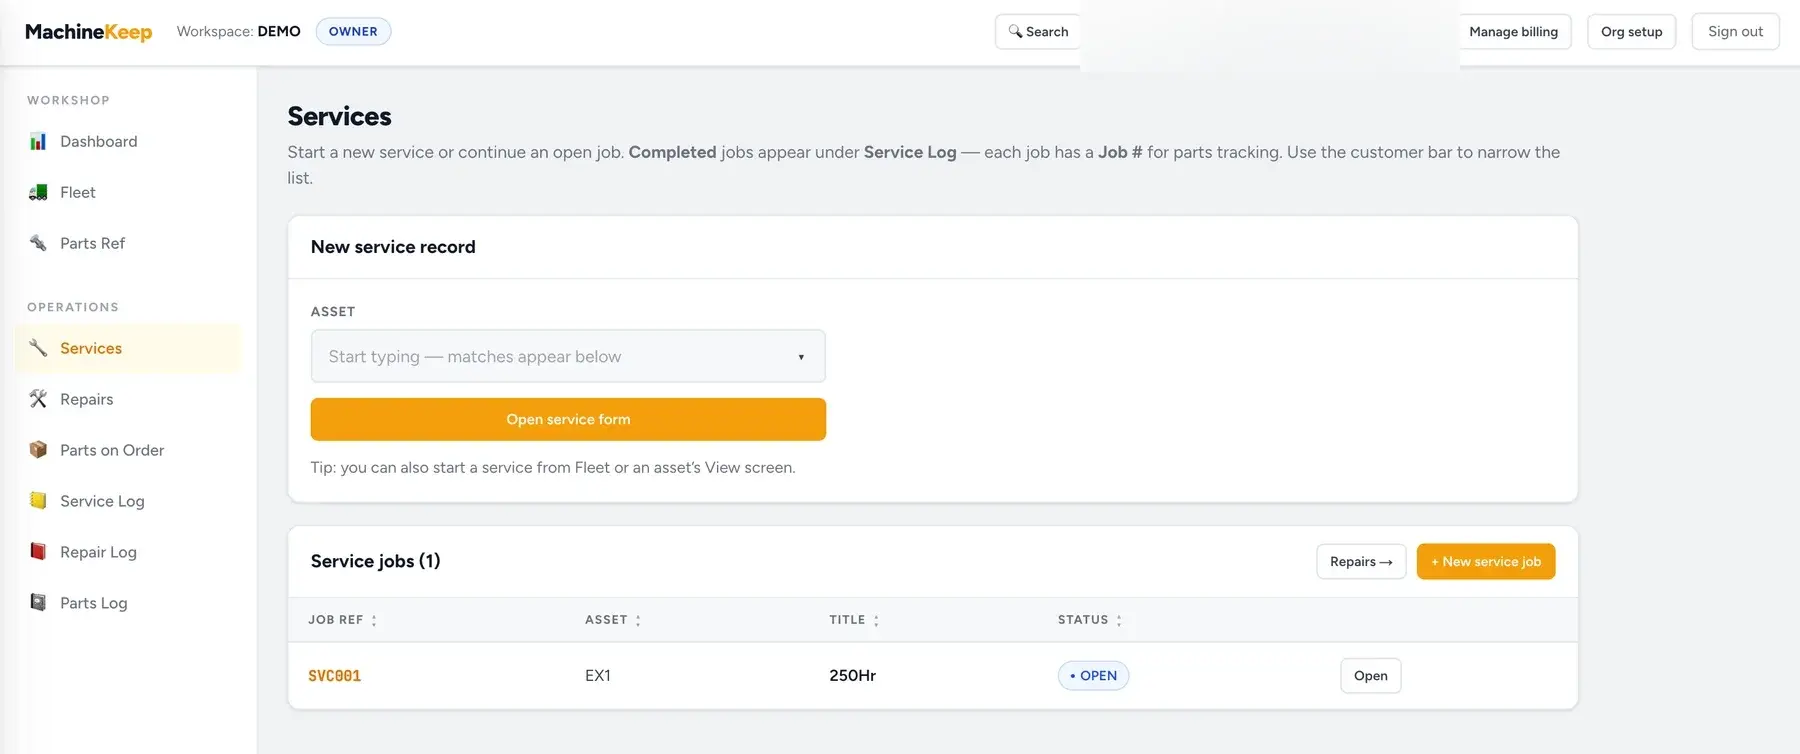This screenshot has width=1800, height=754.
Task: Click + New service job
Action: pos(1486,562)
